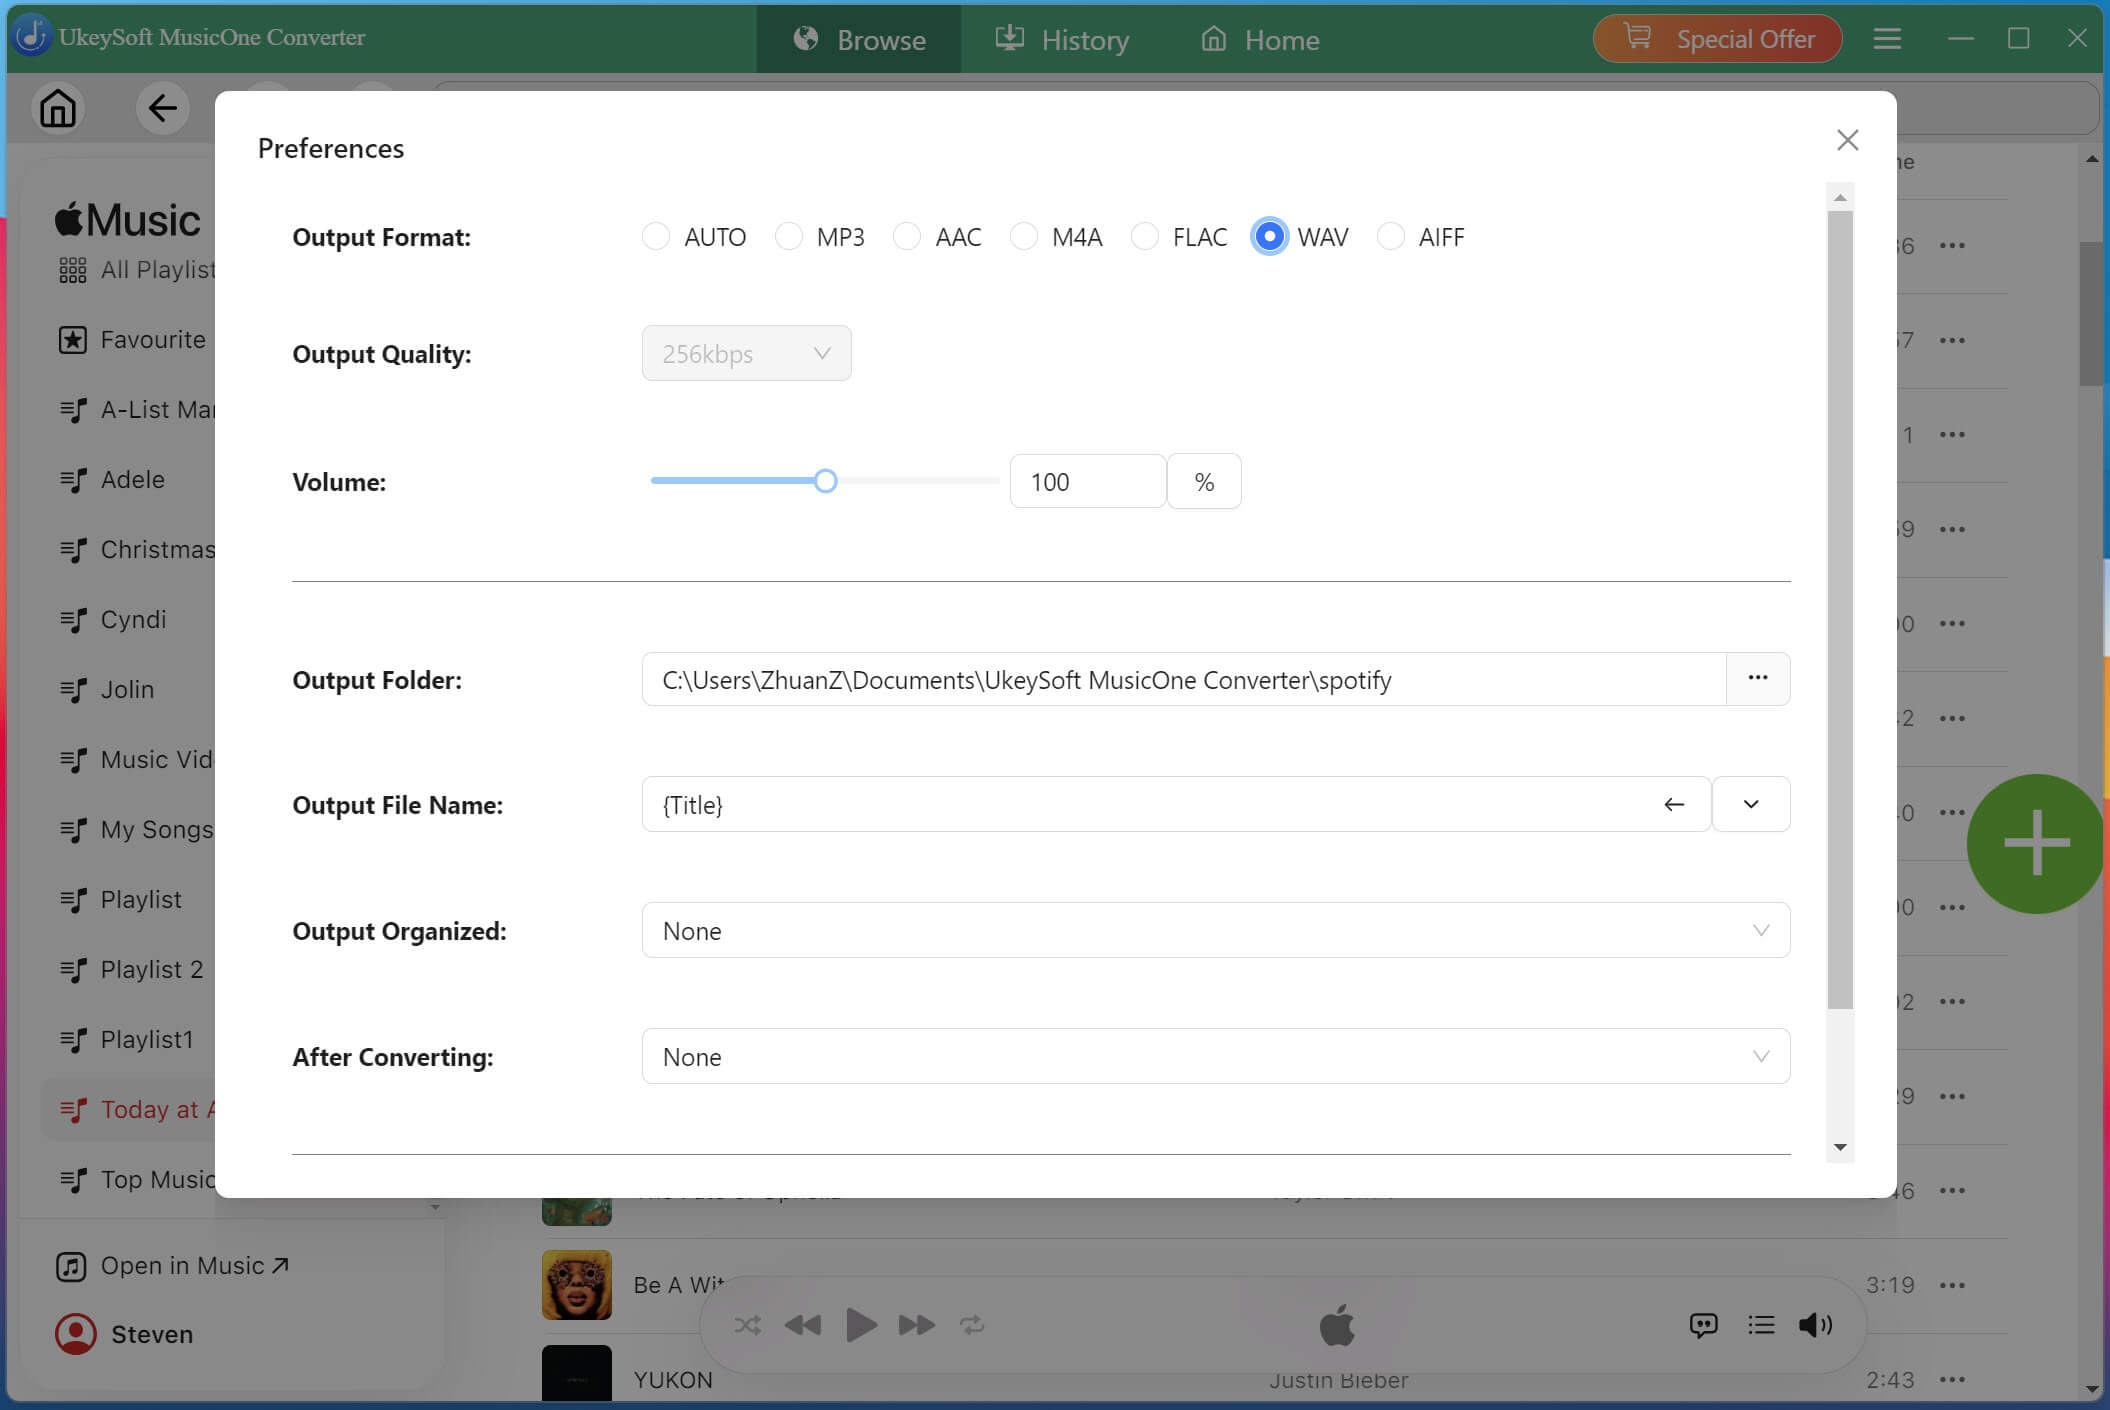The width and height of the screenshot is (2110, 1410).
Task: Click the Preferences scrollbar down arrow
Action: click(1840, 1147)
